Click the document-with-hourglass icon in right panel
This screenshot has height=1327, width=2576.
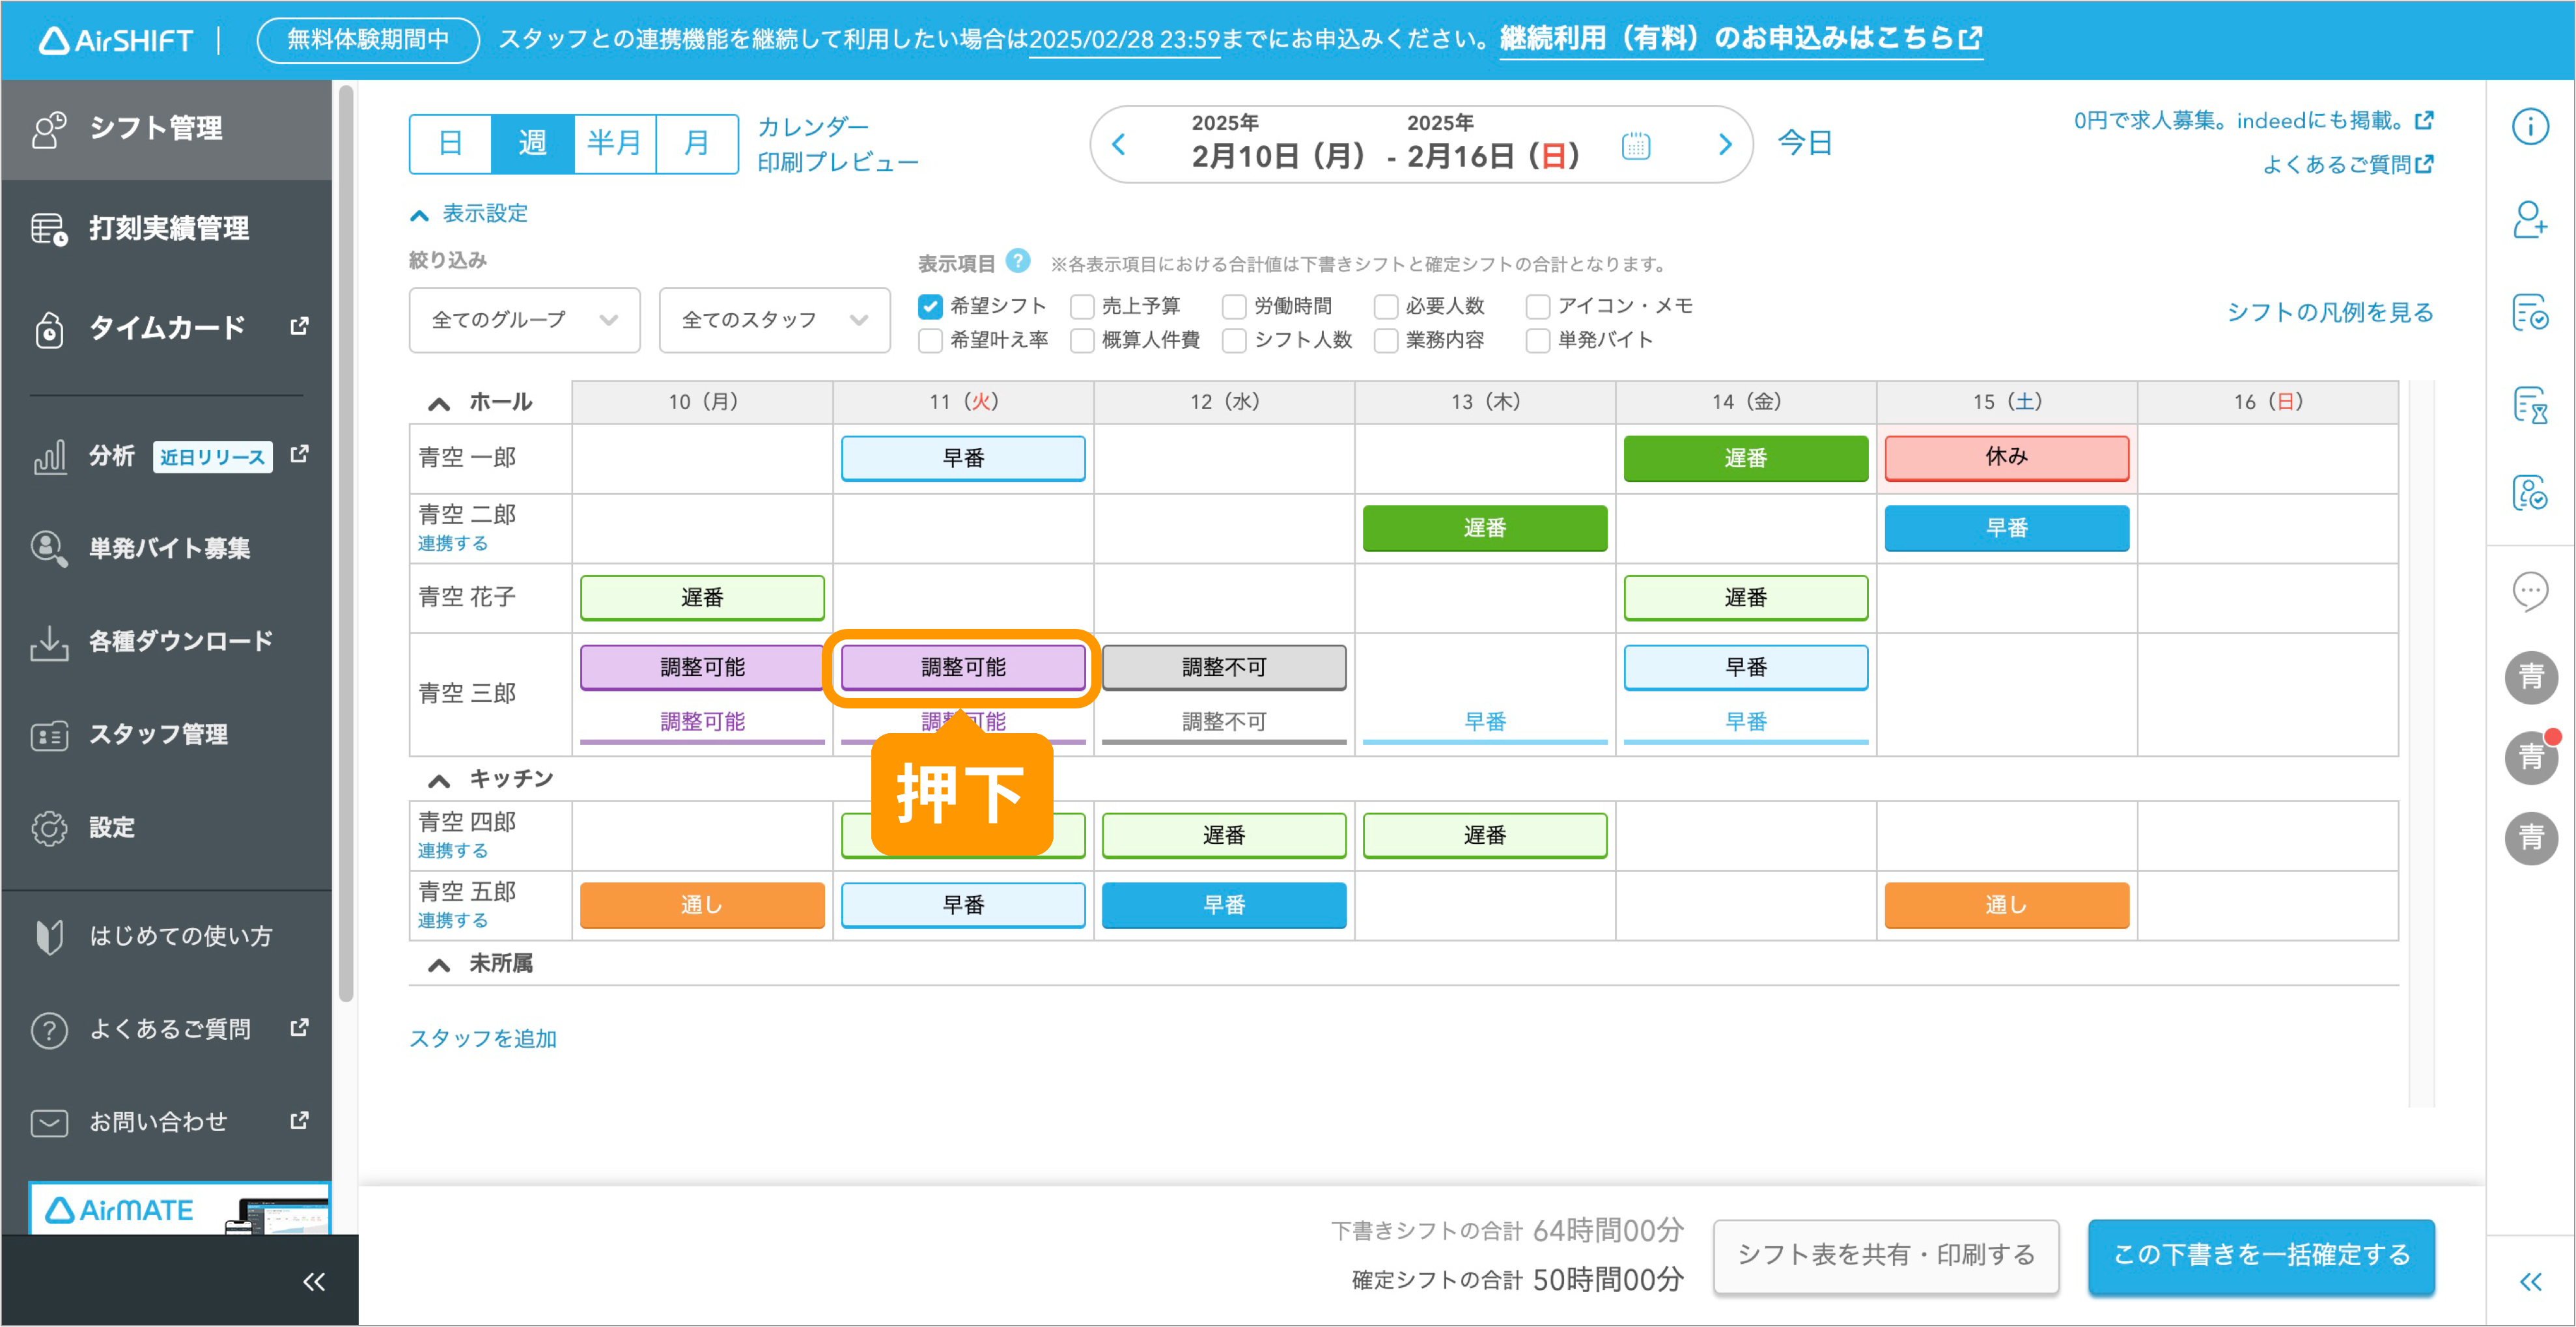pyautogui.click(x=2530, y=405)
